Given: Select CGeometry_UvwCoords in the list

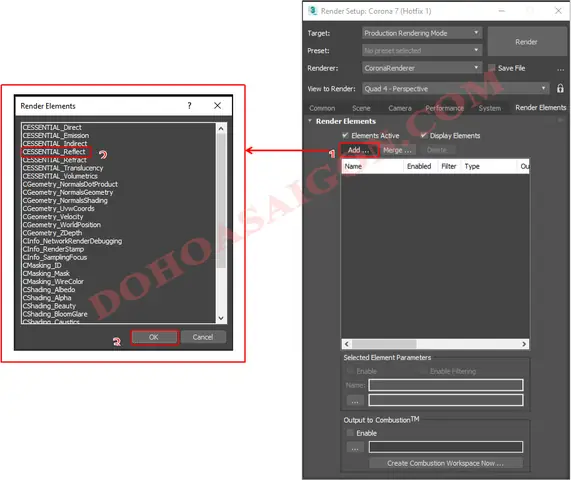Looking at the screenshot, I should (x=58, y=209).
